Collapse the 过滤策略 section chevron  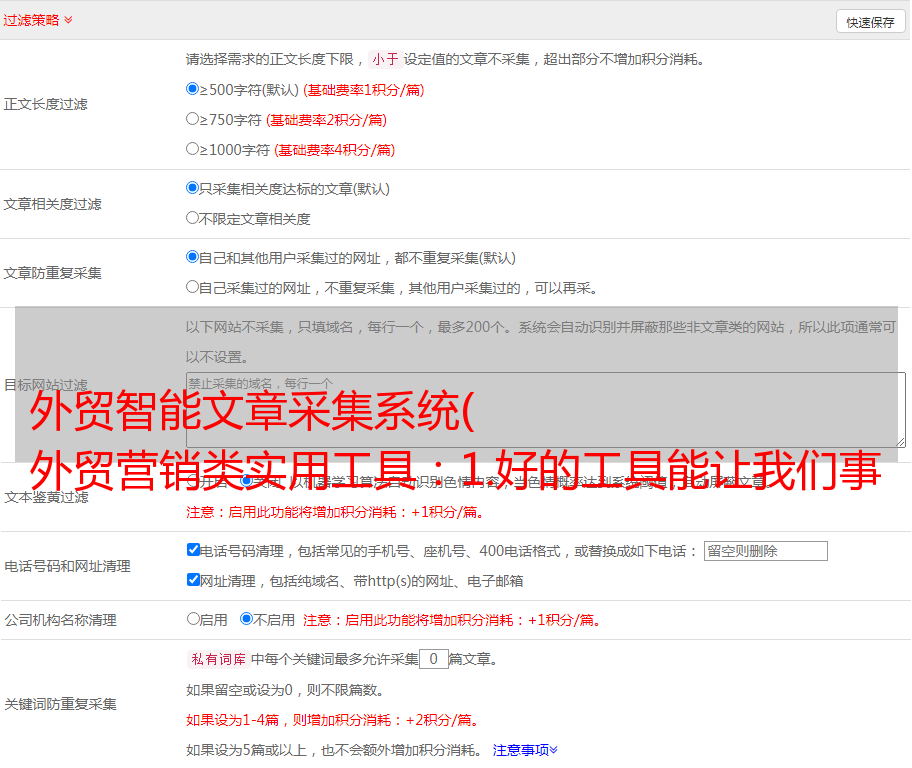pos(68,20)
